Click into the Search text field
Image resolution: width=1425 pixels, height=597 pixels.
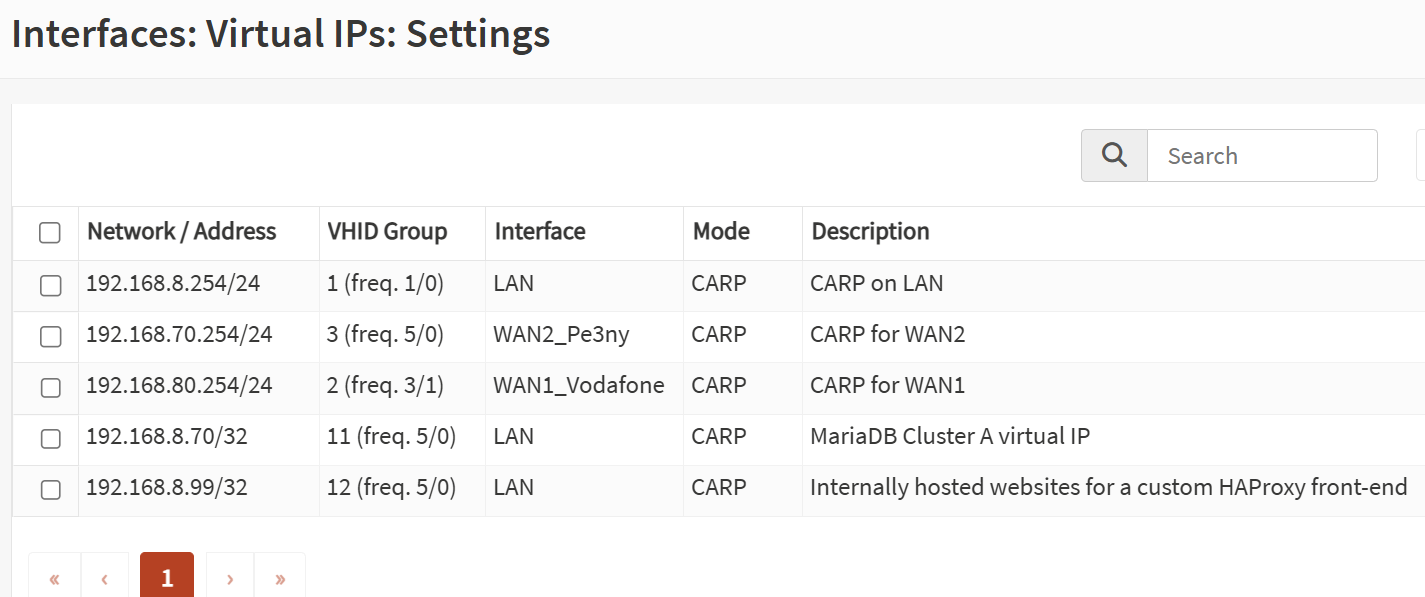tap(1261, 155)
